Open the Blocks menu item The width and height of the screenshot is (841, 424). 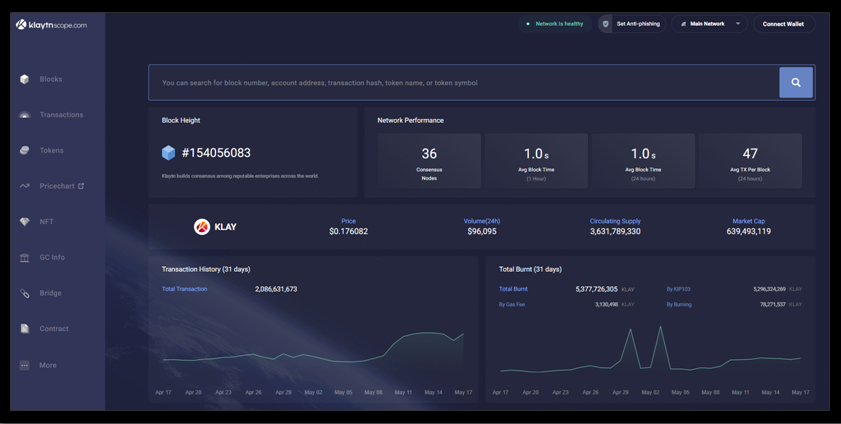(x=51, y=79)
